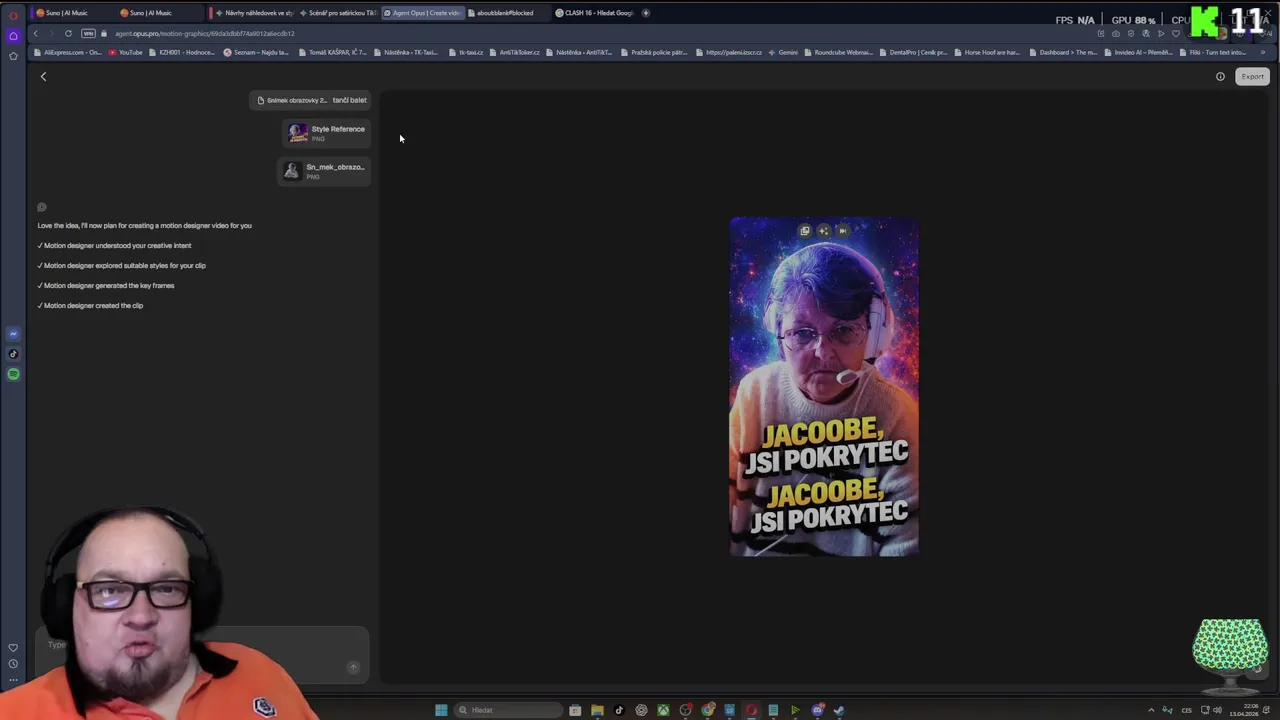Open the Seznam bookmark
The image size is (1280, 720).
coord(257,52)
